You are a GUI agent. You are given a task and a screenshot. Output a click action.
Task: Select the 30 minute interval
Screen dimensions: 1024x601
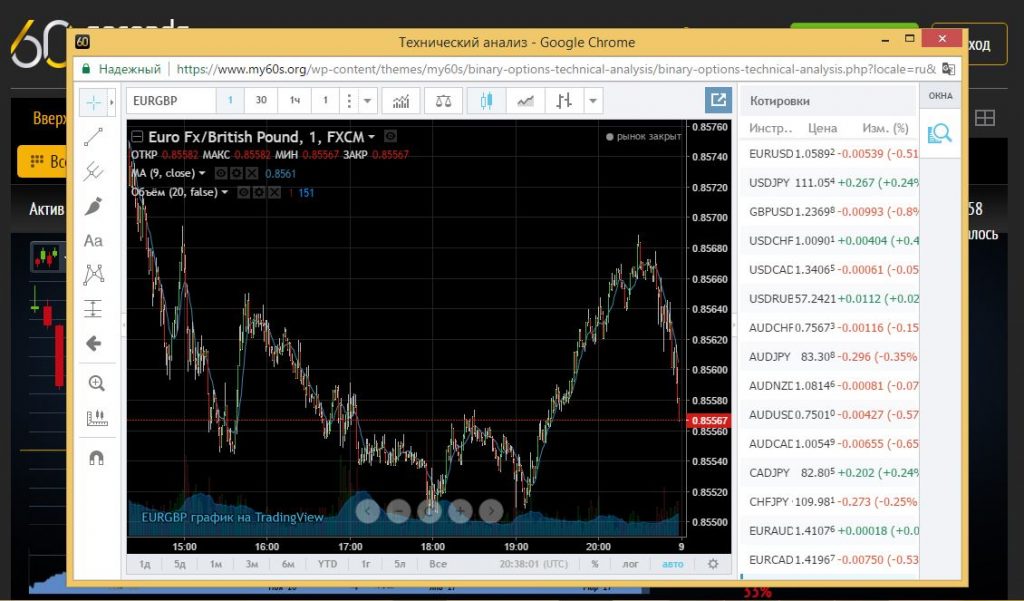click(x=261, y=101)
